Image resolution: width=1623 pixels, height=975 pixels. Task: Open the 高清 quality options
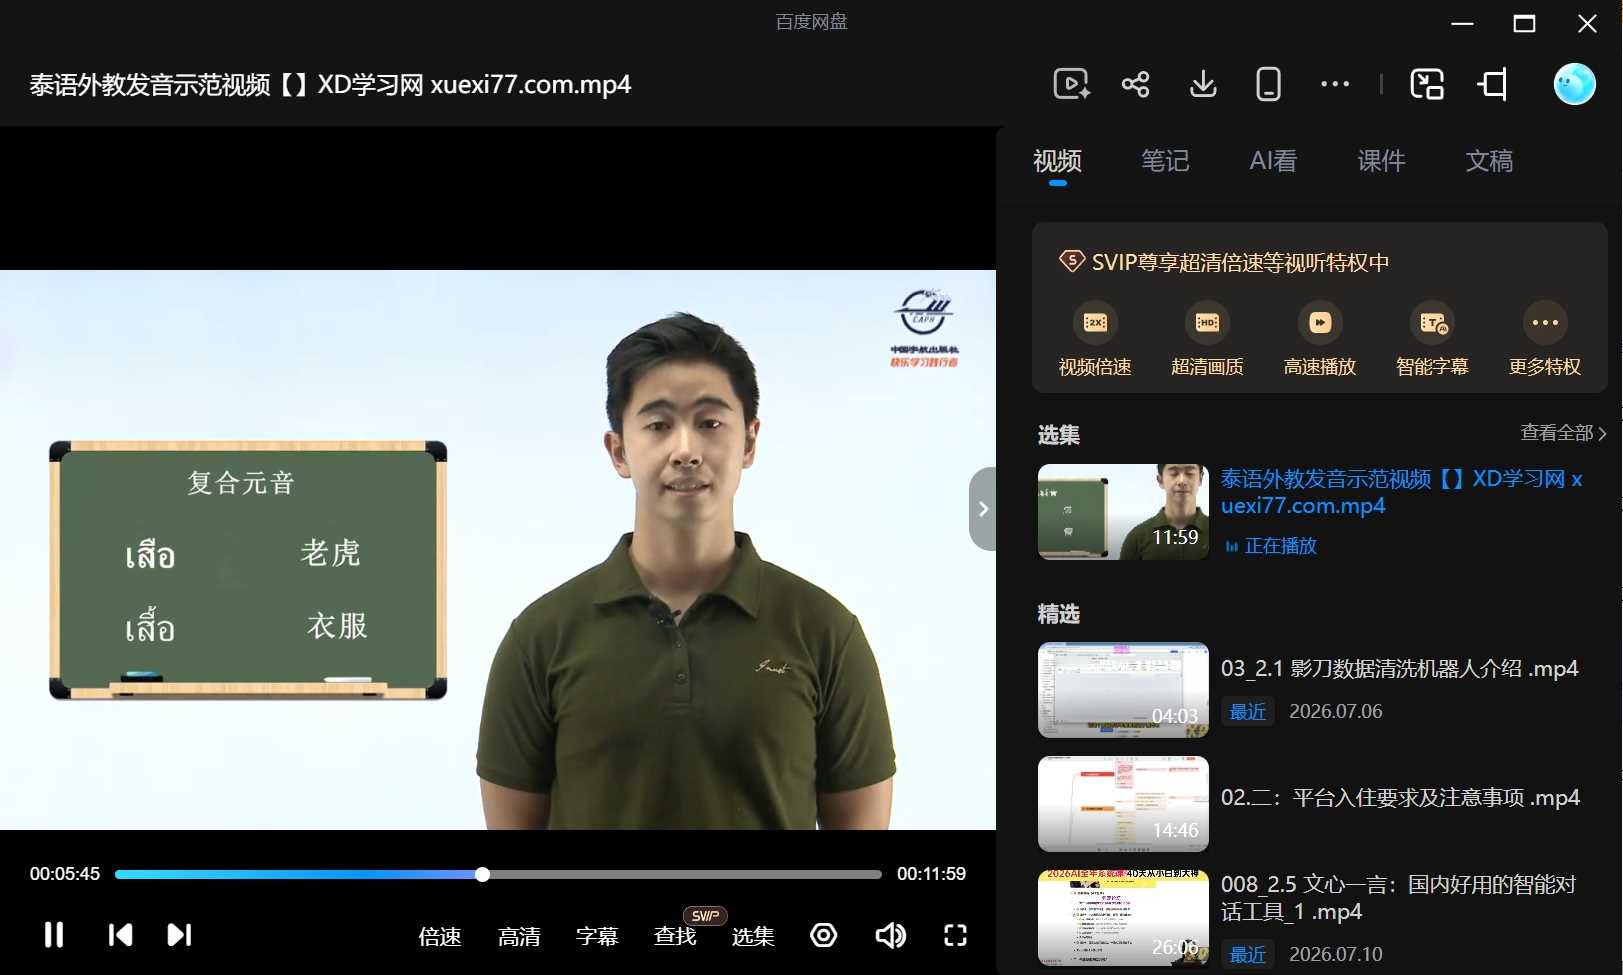click(519, 937)
